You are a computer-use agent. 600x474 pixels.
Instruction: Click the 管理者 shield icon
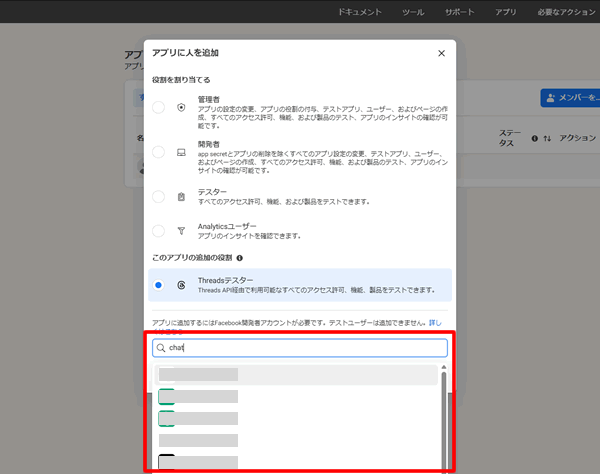pyautogui.click(x=181, y=107)
